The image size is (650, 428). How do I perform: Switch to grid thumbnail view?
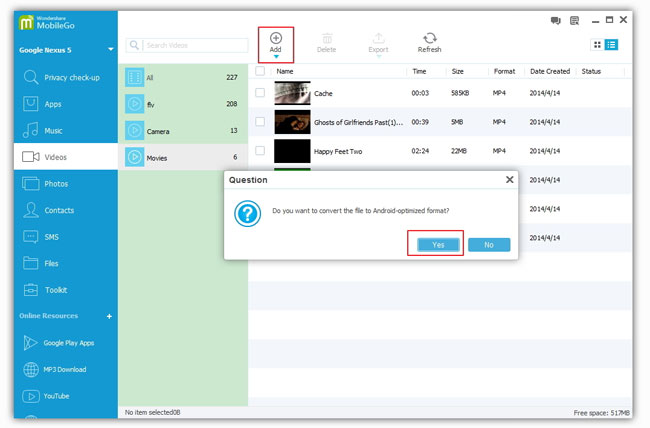coord(597,45)
